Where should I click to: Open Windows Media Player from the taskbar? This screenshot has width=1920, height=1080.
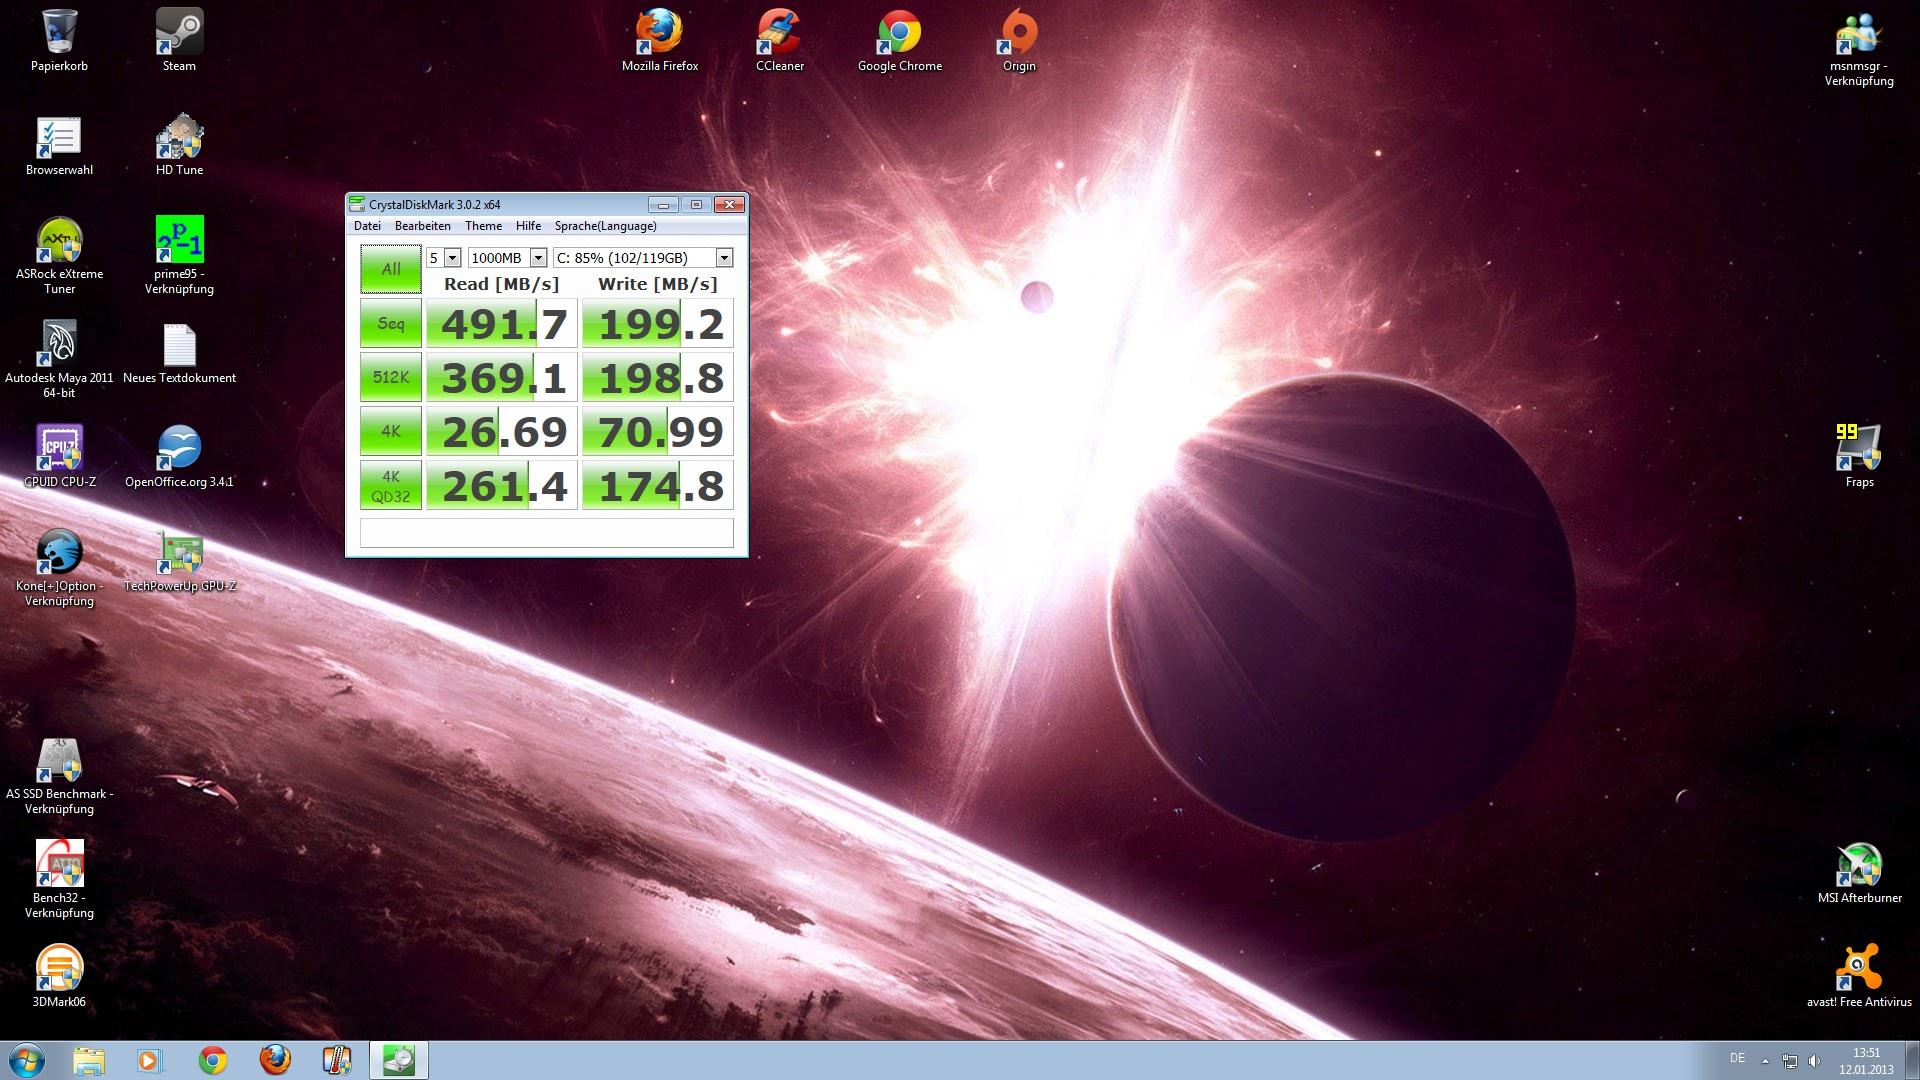click(150, 1060)
